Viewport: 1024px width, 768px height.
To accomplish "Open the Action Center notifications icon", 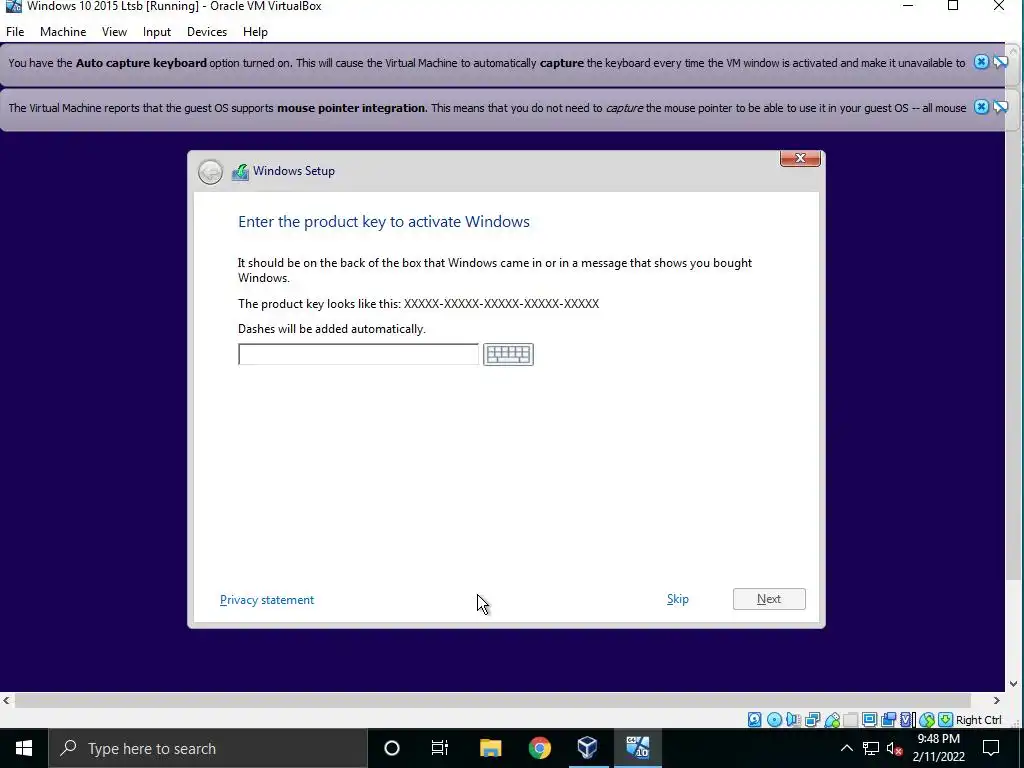I will coord(991,748).
